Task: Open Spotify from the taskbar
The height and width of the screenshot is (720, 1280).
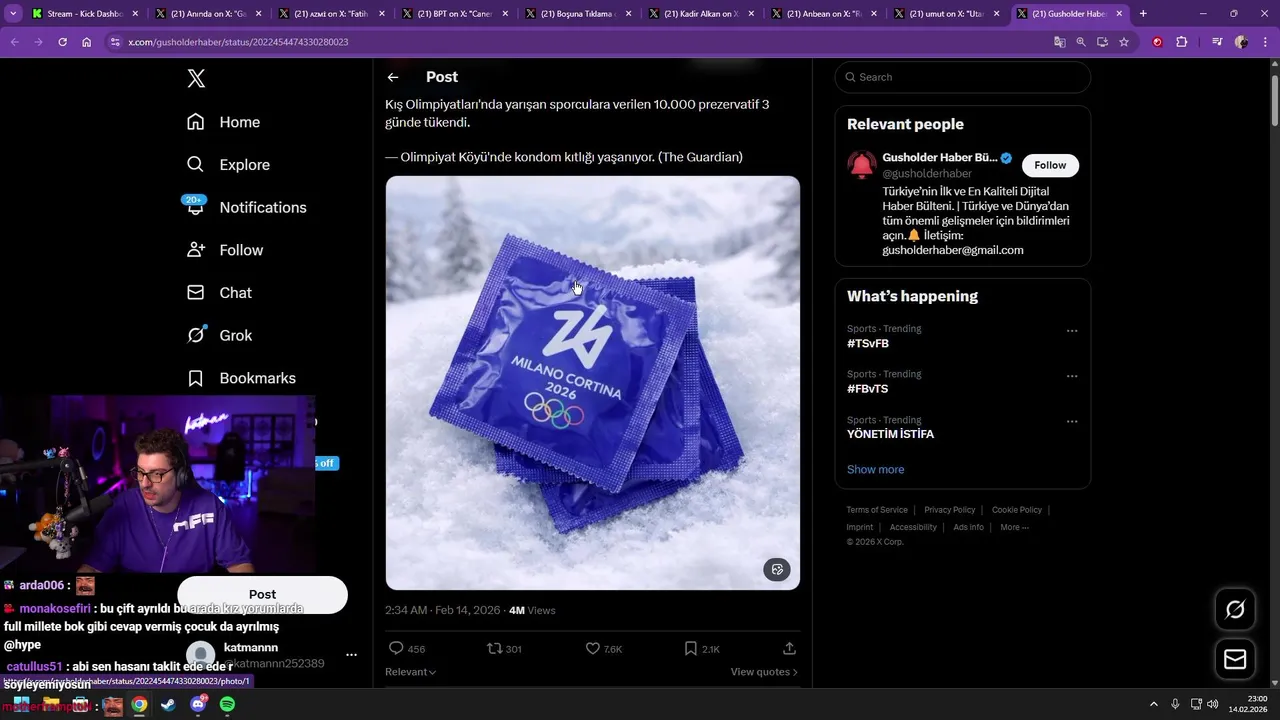Action: coord(227,704)
